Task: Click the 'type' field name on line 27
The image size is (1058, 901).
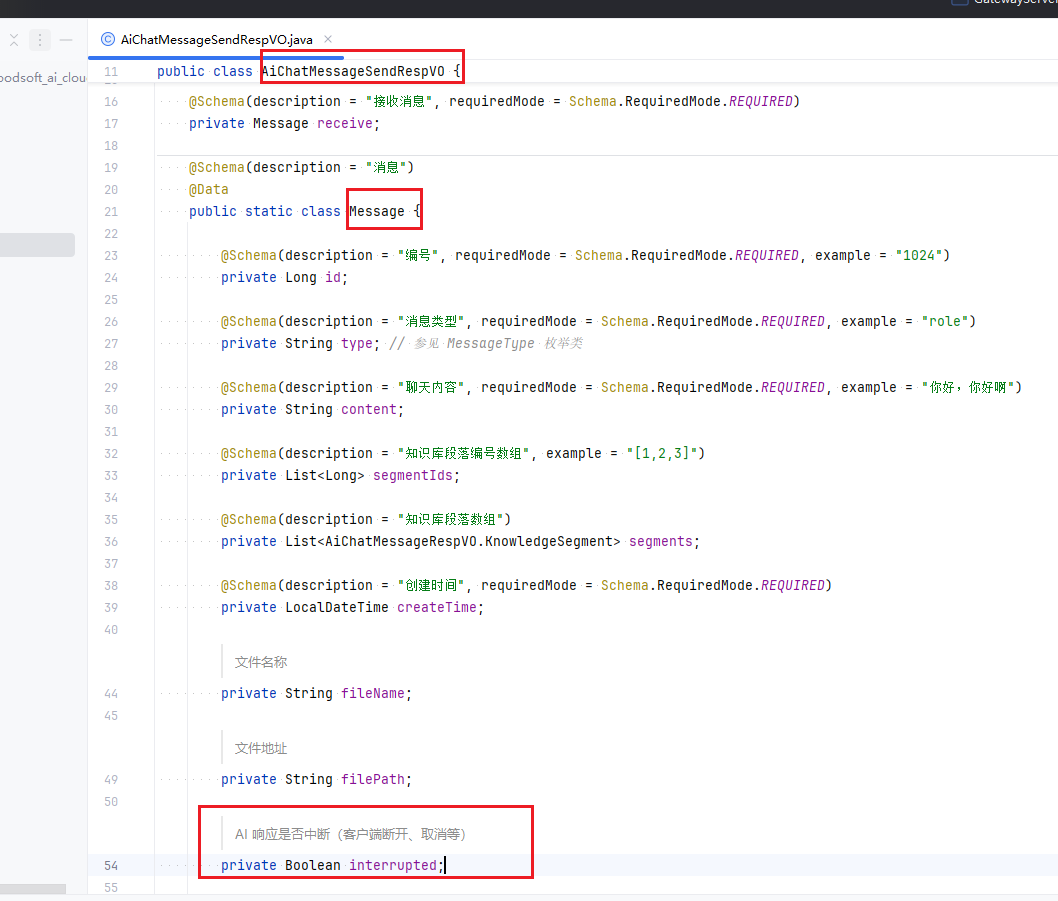Action: (x=356, y=344)
